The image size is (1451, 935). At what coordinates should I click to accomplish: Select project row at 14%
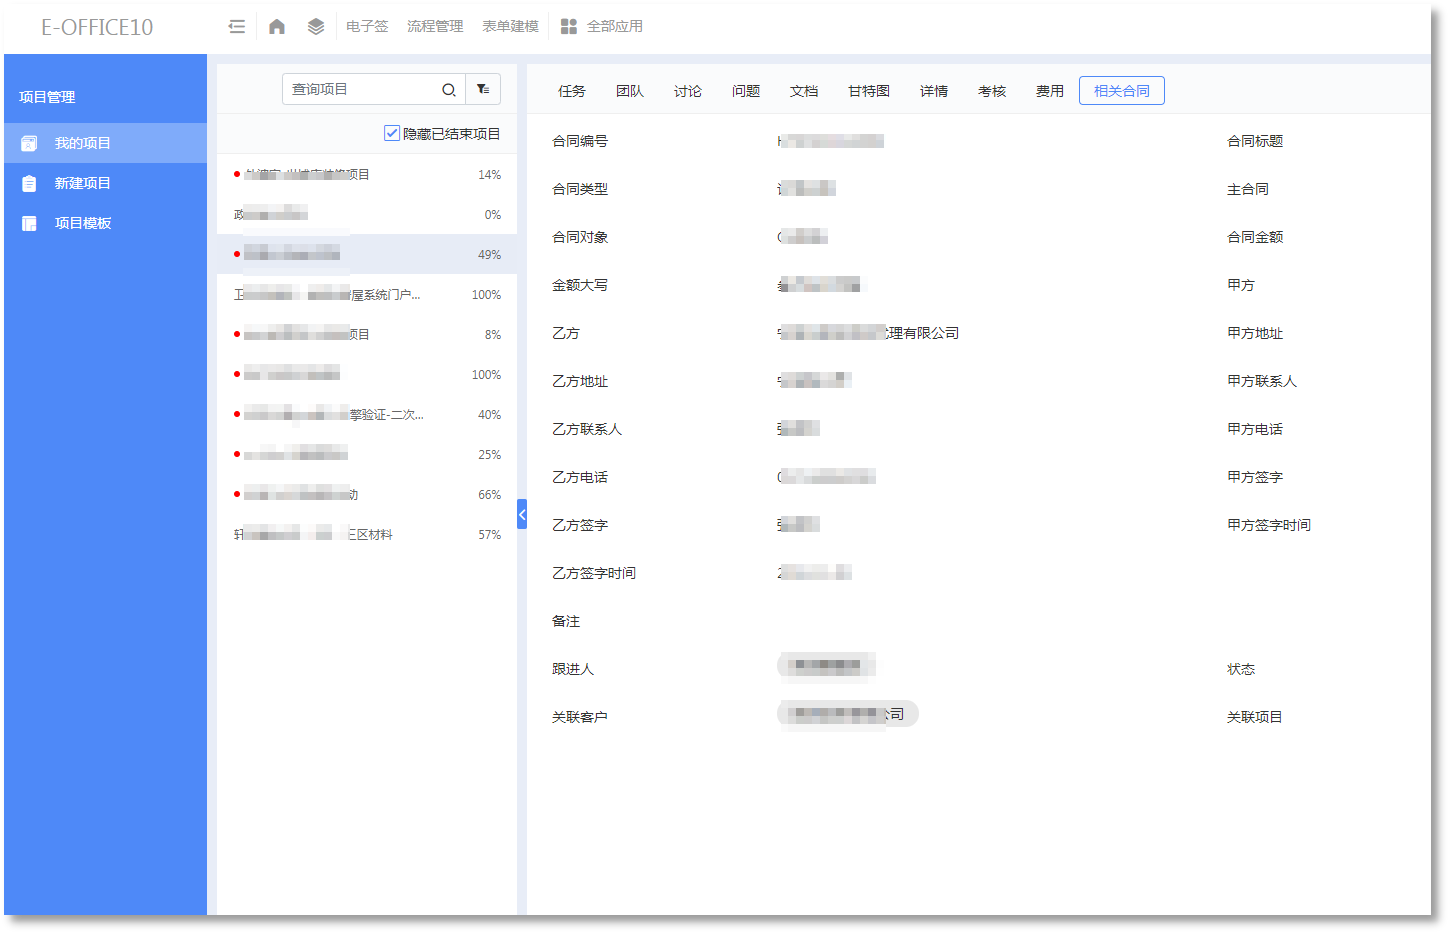[x=367, y=174]
